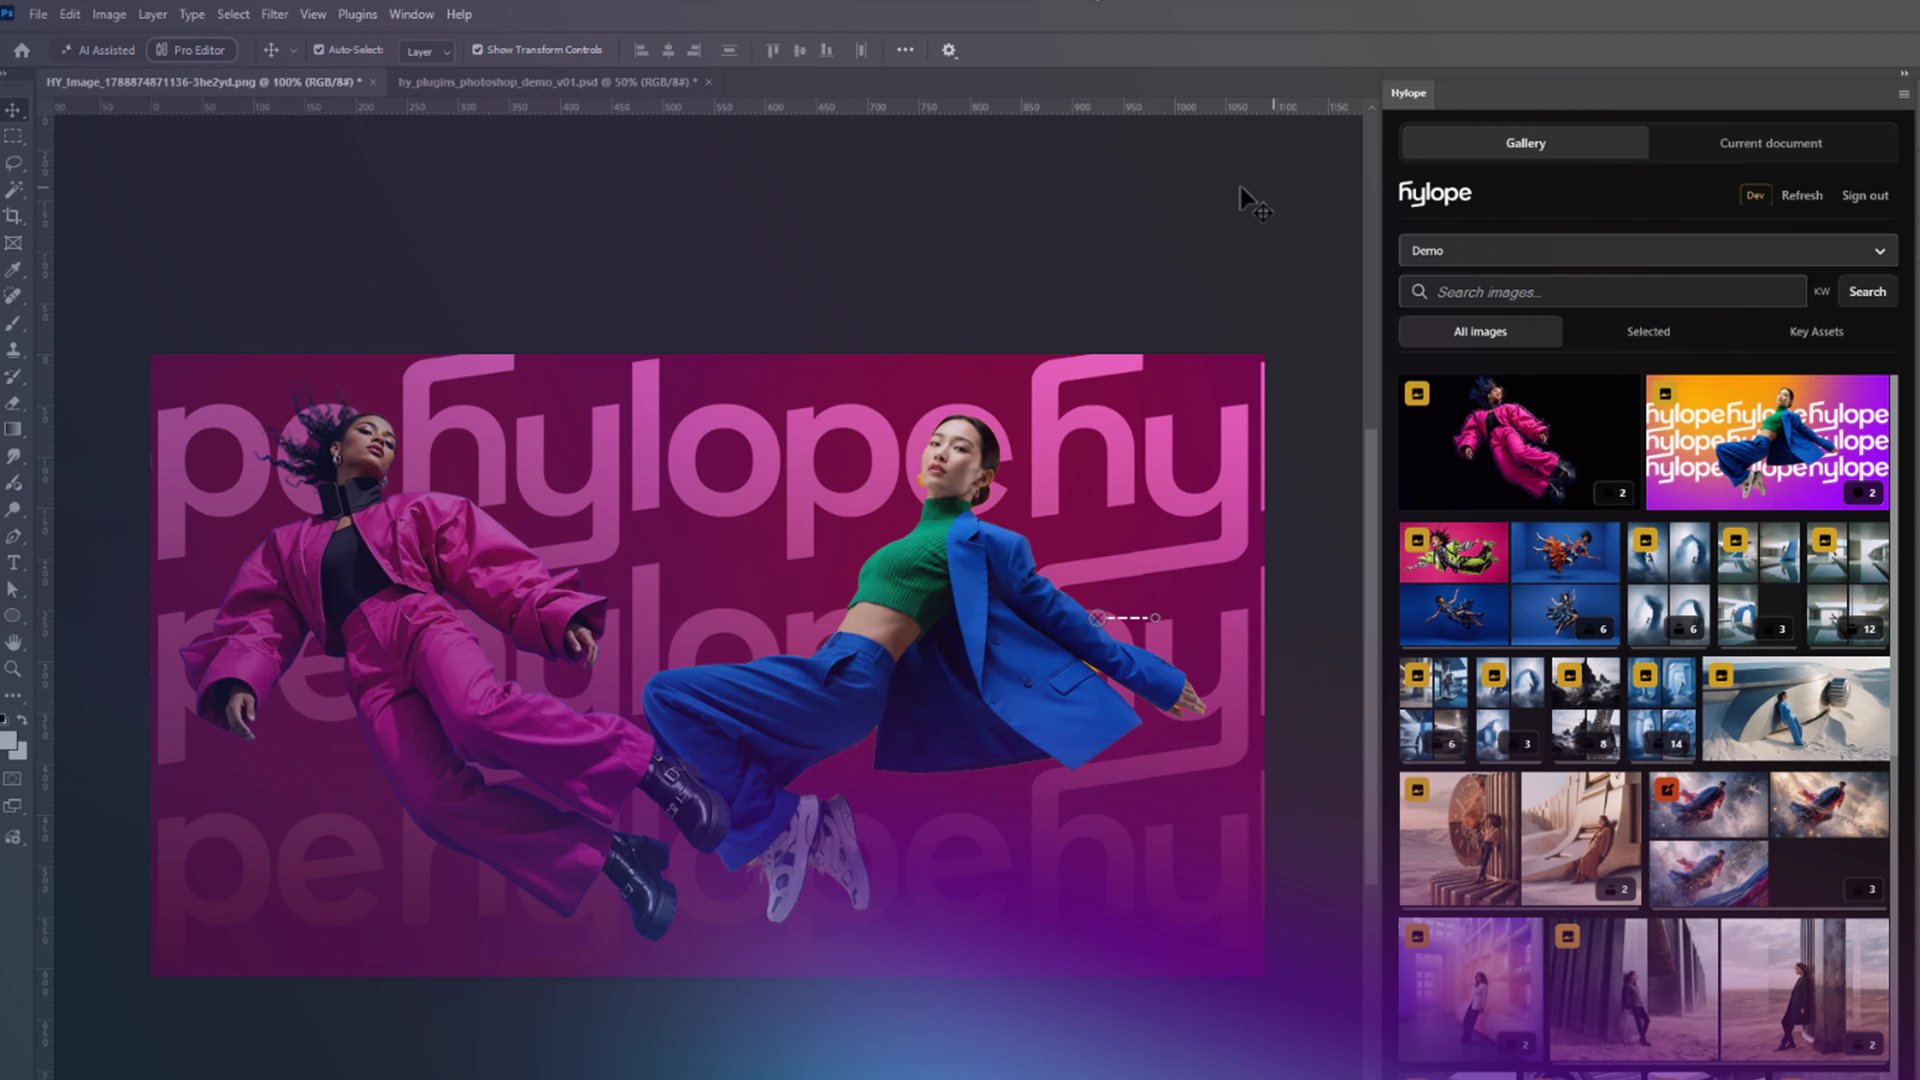Click align horizontal centers icon
The image size is (1920, 1080).
click(668, 50)
